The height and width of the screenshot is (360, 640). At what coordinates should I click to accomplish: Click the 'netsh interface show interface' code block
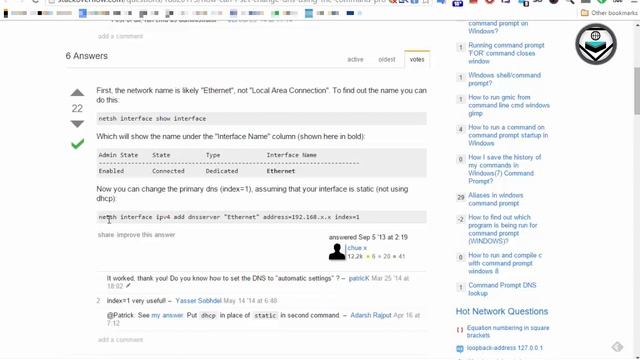click(x=262, y=118)
